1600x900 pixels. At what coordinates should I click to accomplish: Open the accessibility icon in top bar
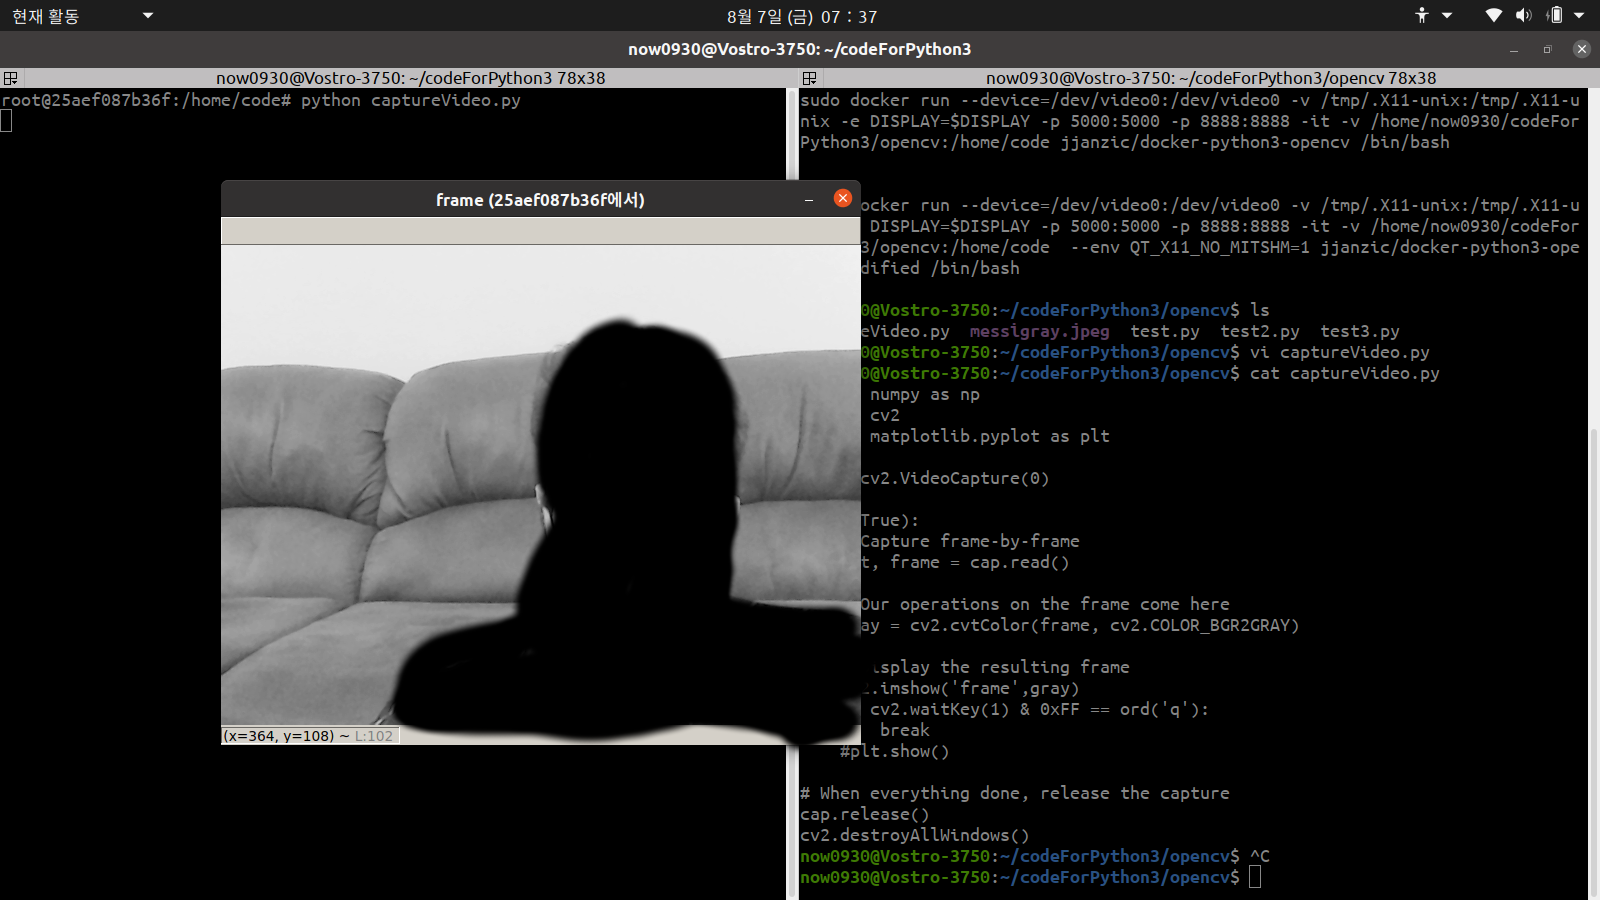tap(1422, 15)
